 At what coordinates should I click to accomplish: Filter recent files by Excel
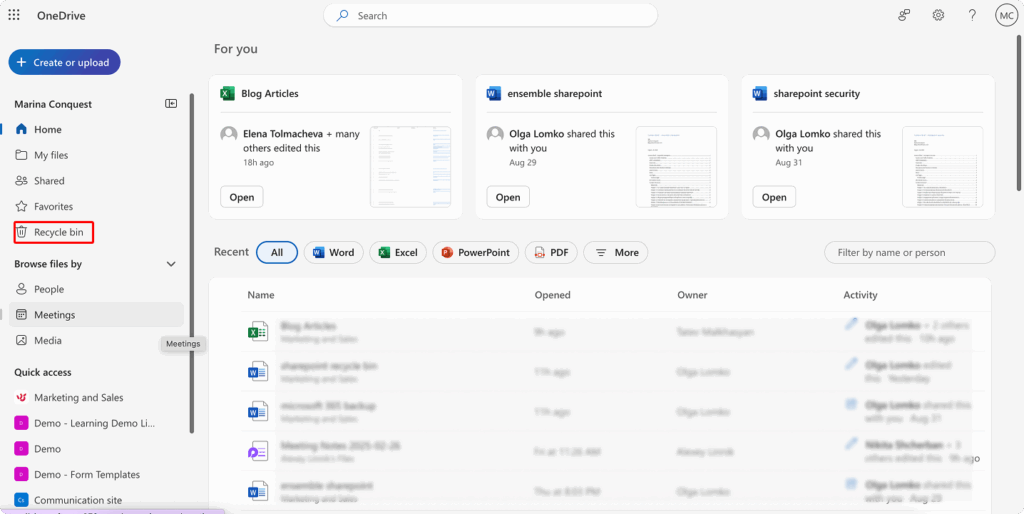pyautogui.click(x=398, y=252)
